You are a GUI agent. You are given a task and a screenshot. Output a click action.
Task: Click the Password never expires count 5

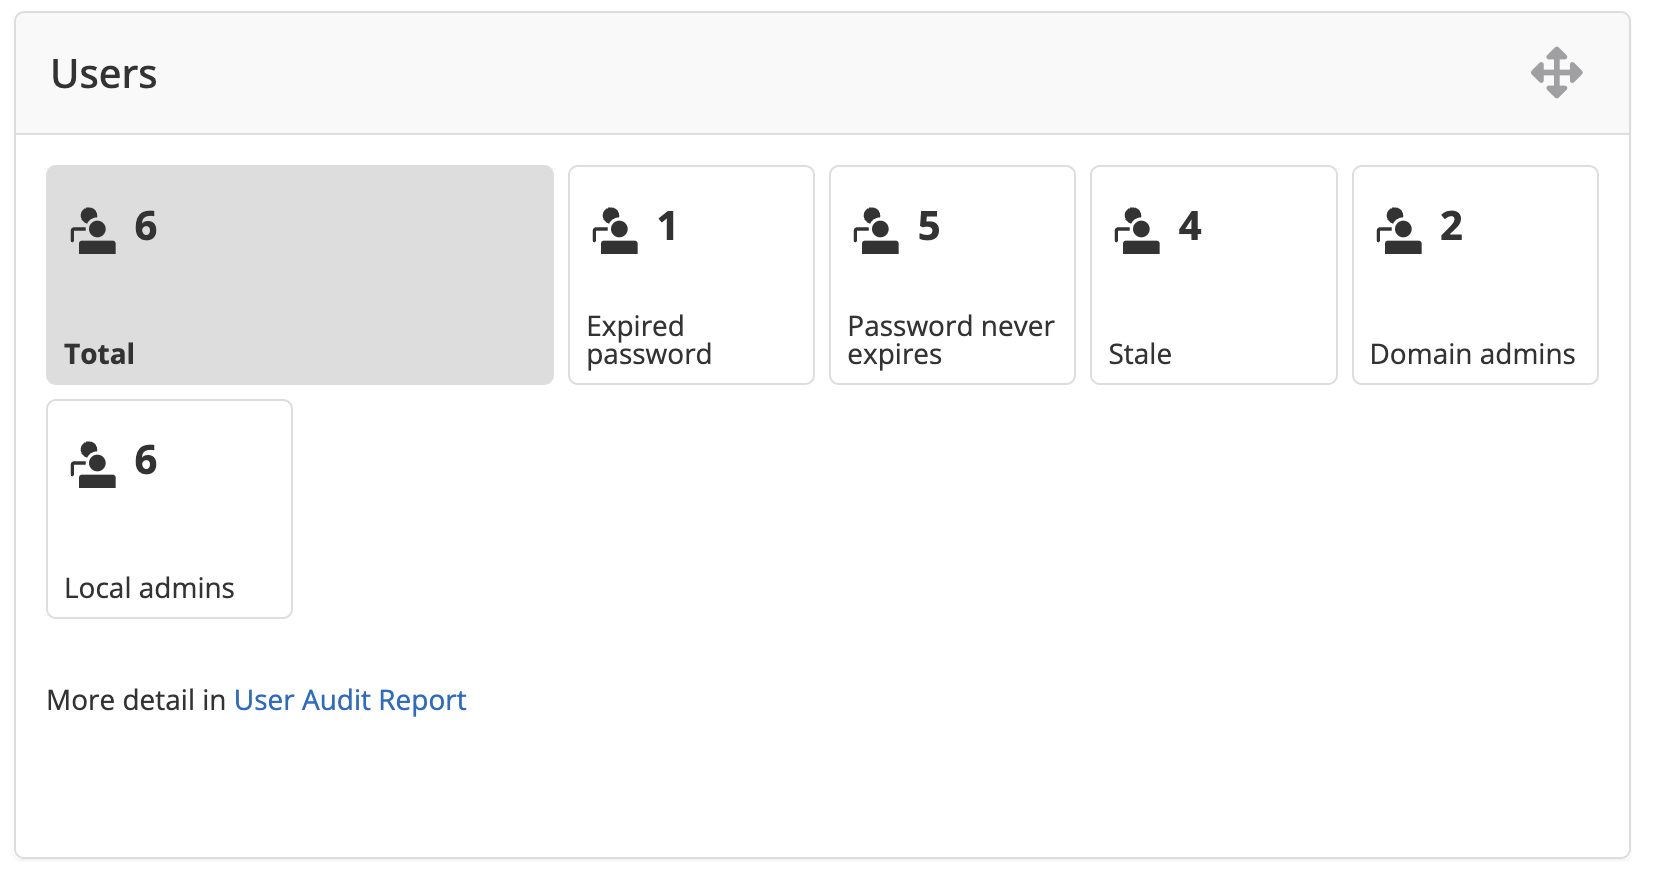929,227
